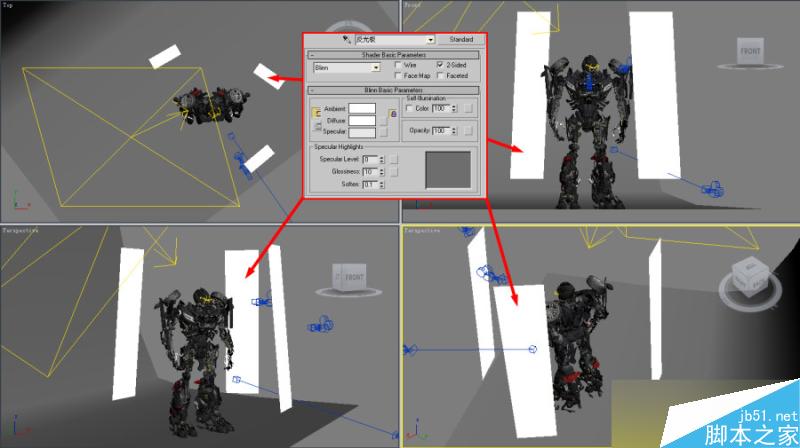Click the Standard material type button
This screenshot has width=800, height=448.
(x=461, y=39)
